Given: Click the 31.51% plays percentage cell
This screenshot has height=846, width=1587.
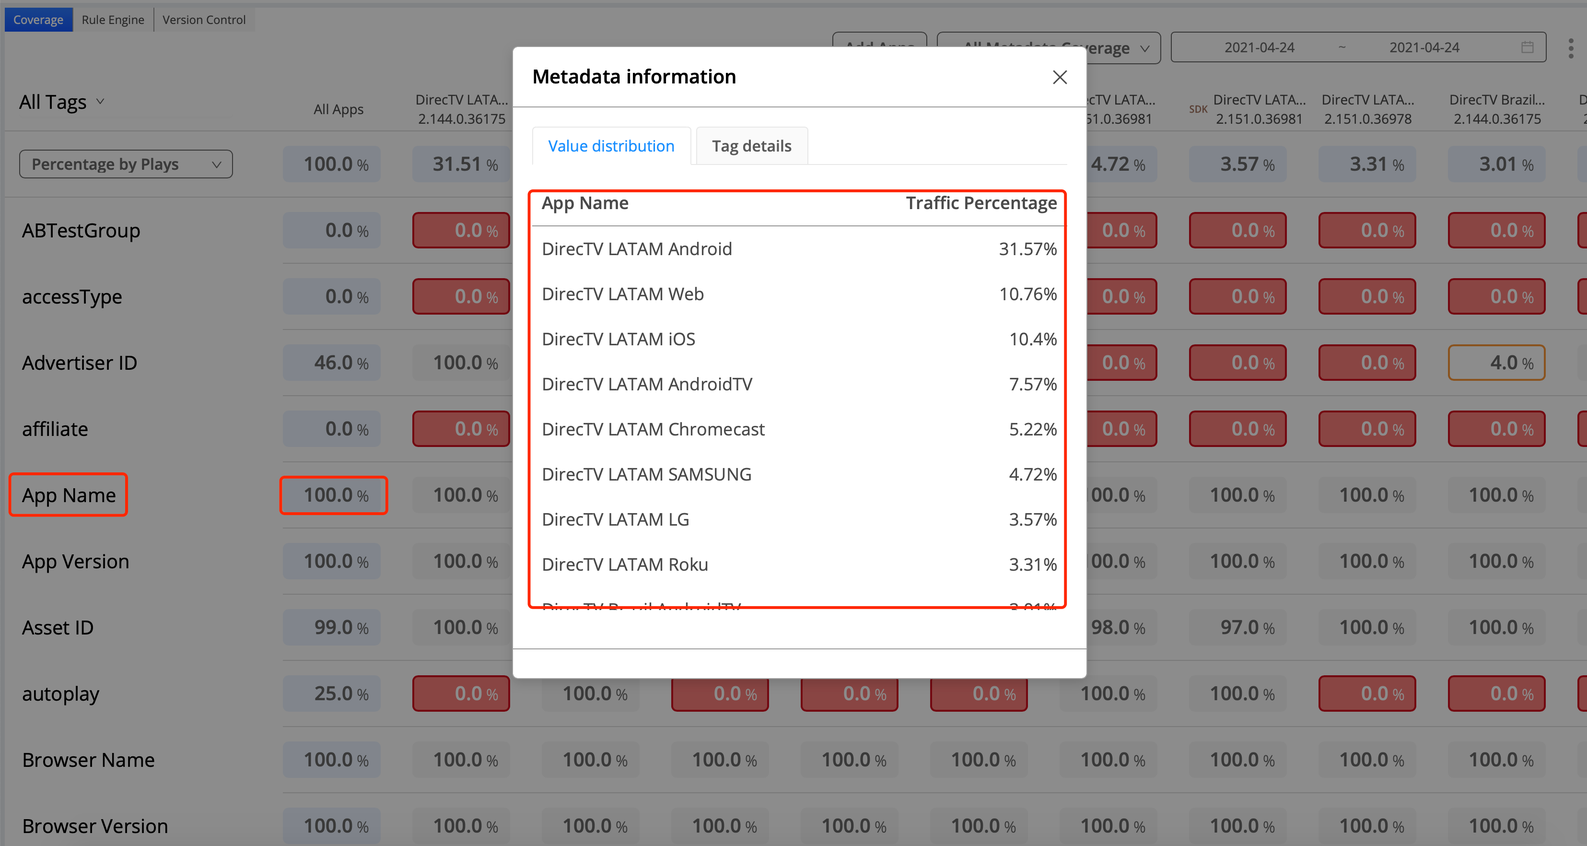Looking at the screenshot, I should [461, 164].
